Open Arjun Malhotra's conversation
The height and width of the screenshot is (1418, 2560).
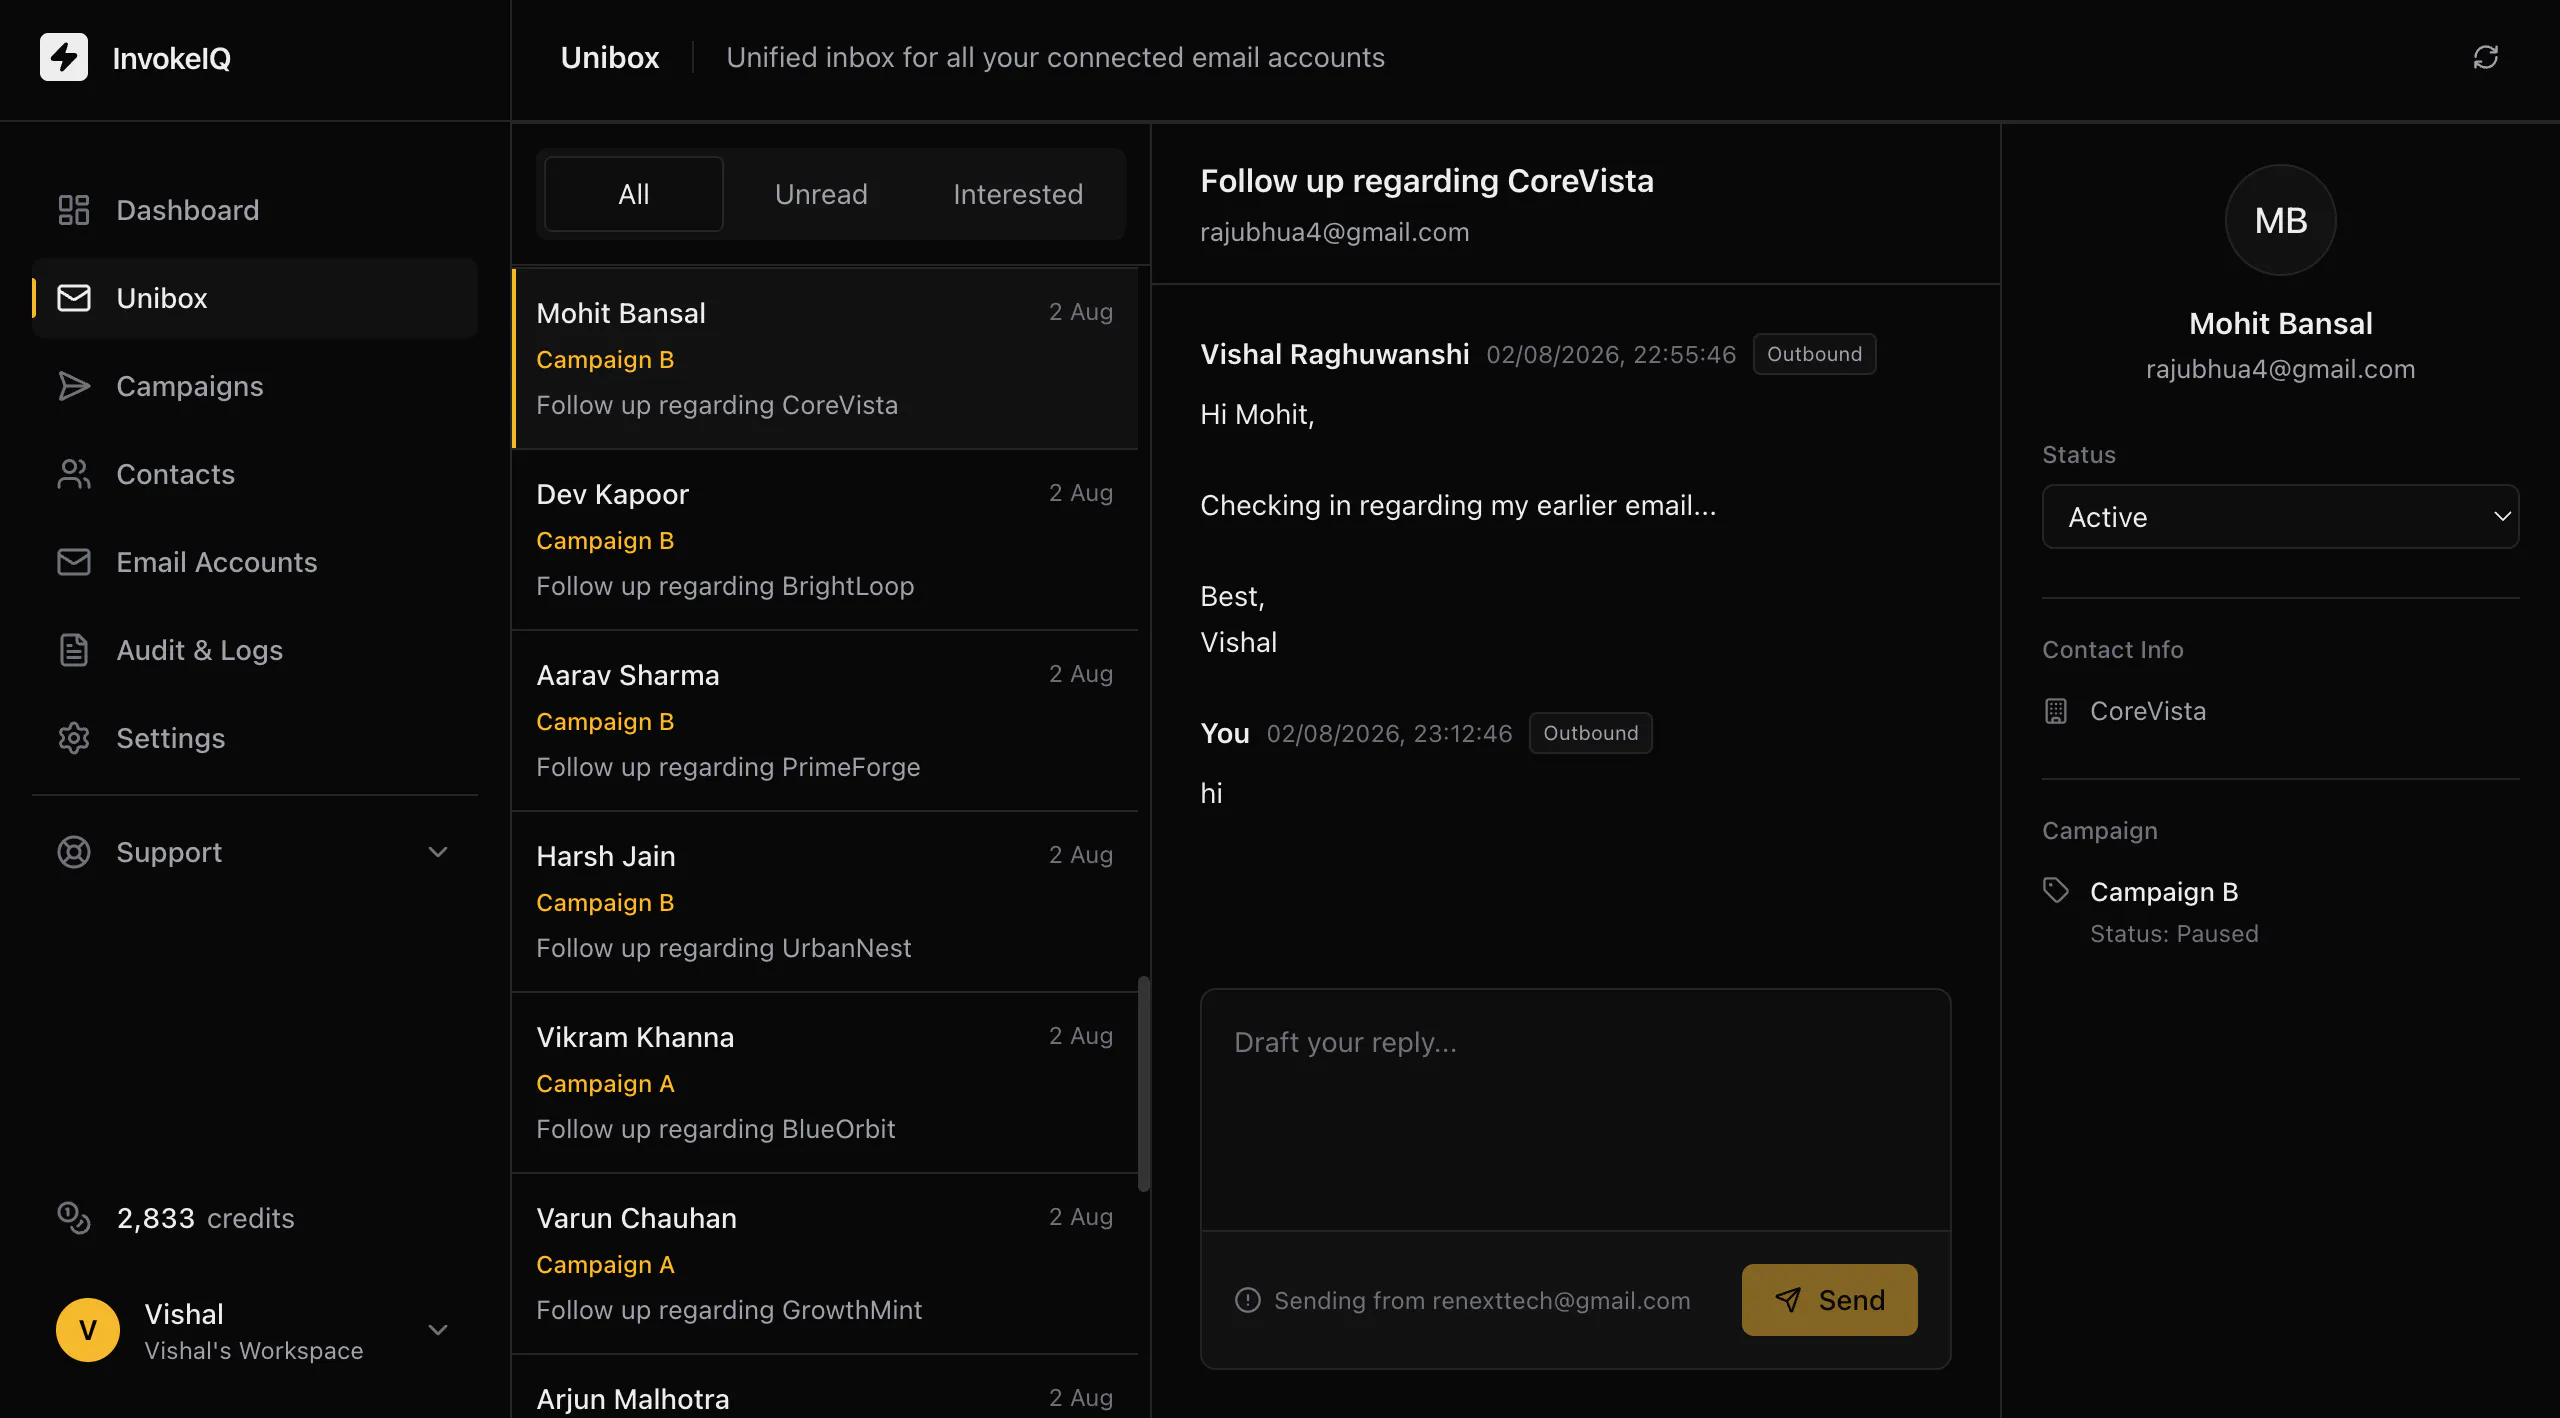825,1387
